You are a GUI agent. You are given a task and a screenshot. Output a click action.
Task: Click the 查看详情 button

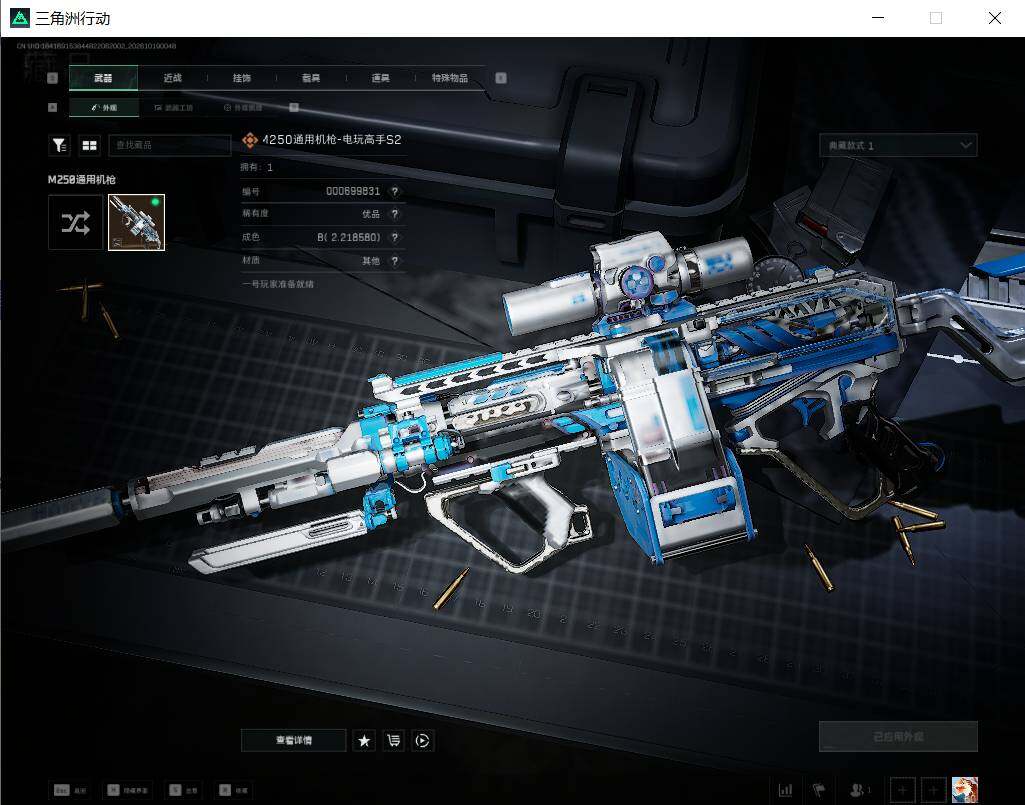(x=294, y=740)
